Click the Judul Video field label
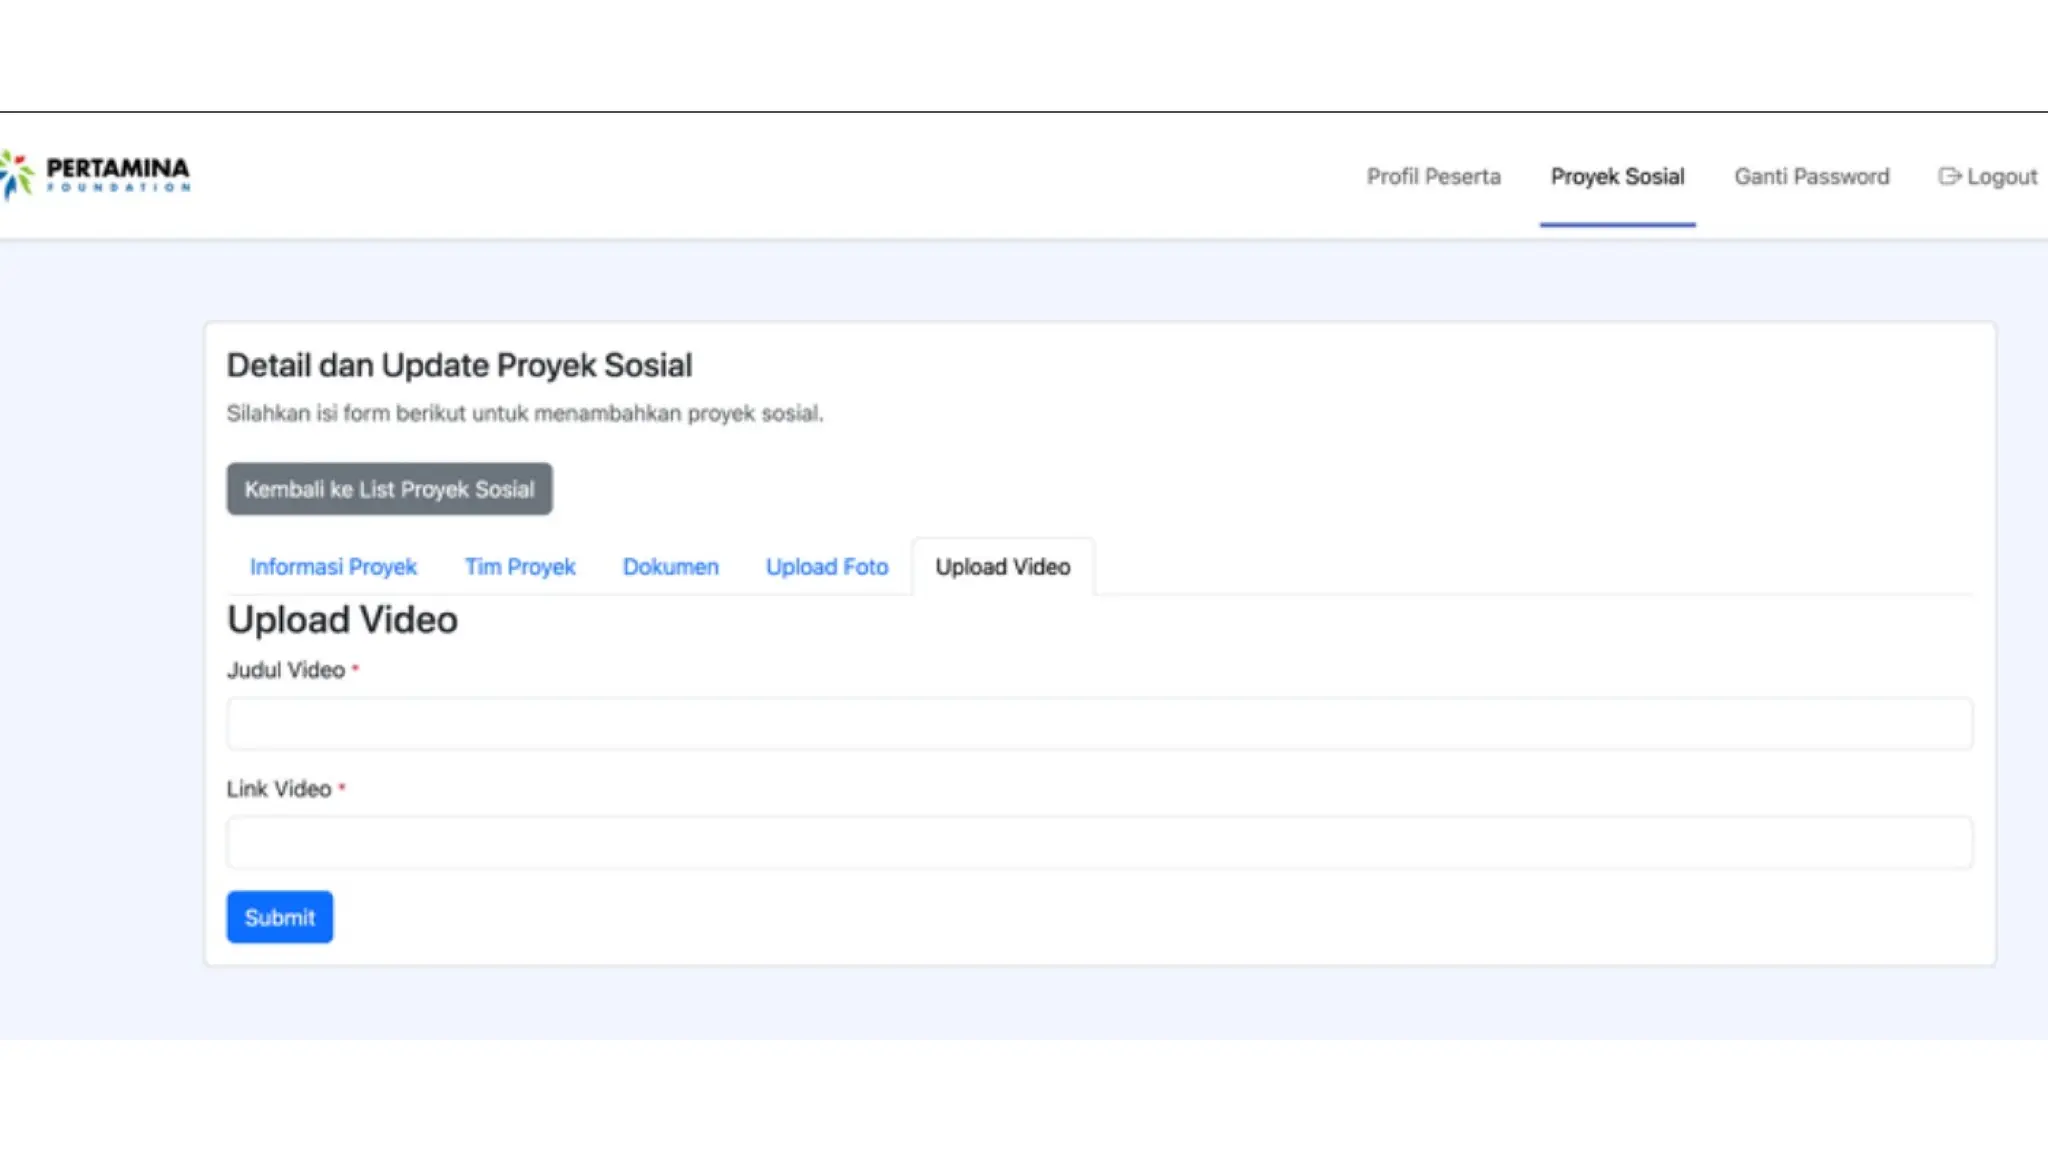This screenshot has height=1152, width=2048. (285, 670)
